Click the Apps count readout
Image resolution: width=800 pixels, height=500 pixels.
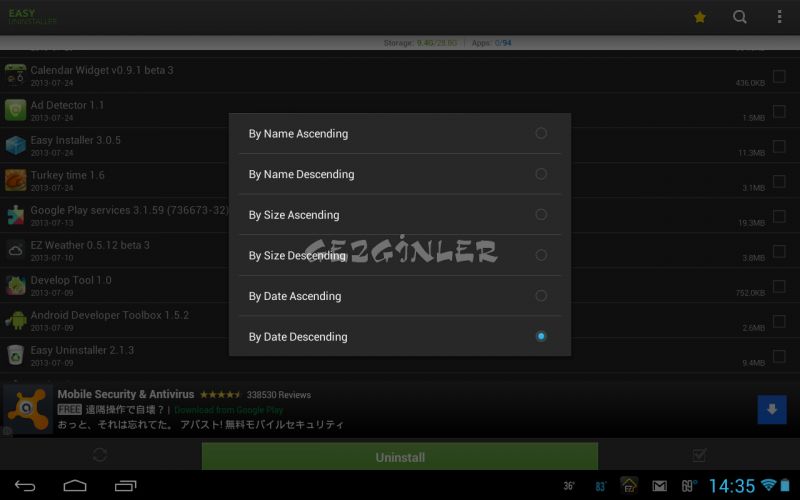tap(491, 43)
